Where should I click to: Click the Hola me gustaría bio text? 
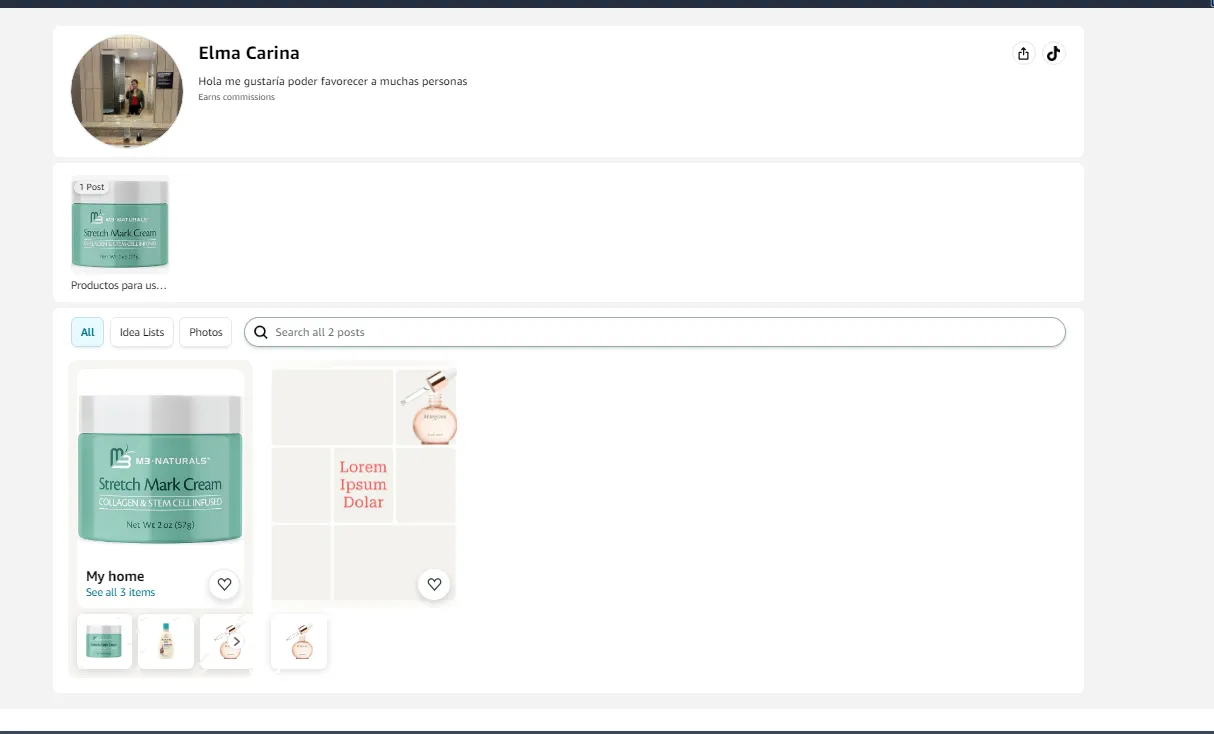(333, 81)
